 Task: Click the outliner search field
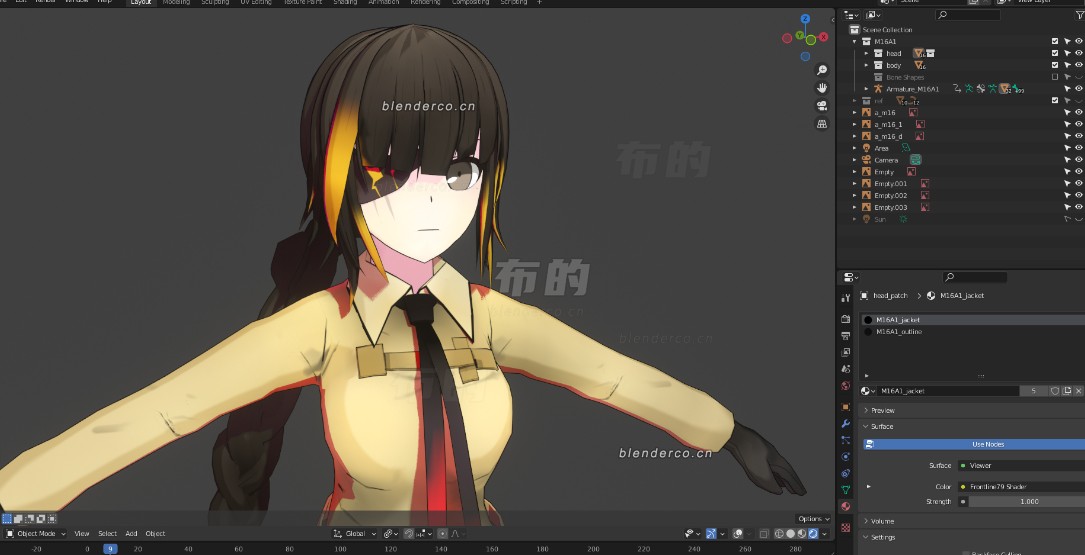coord(967,15)
